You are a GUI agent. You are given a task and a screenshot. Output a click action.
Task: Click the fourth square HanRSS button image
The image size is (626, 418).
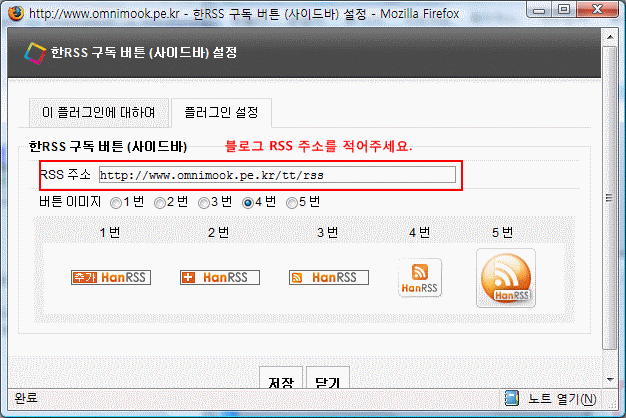[420, 278]
